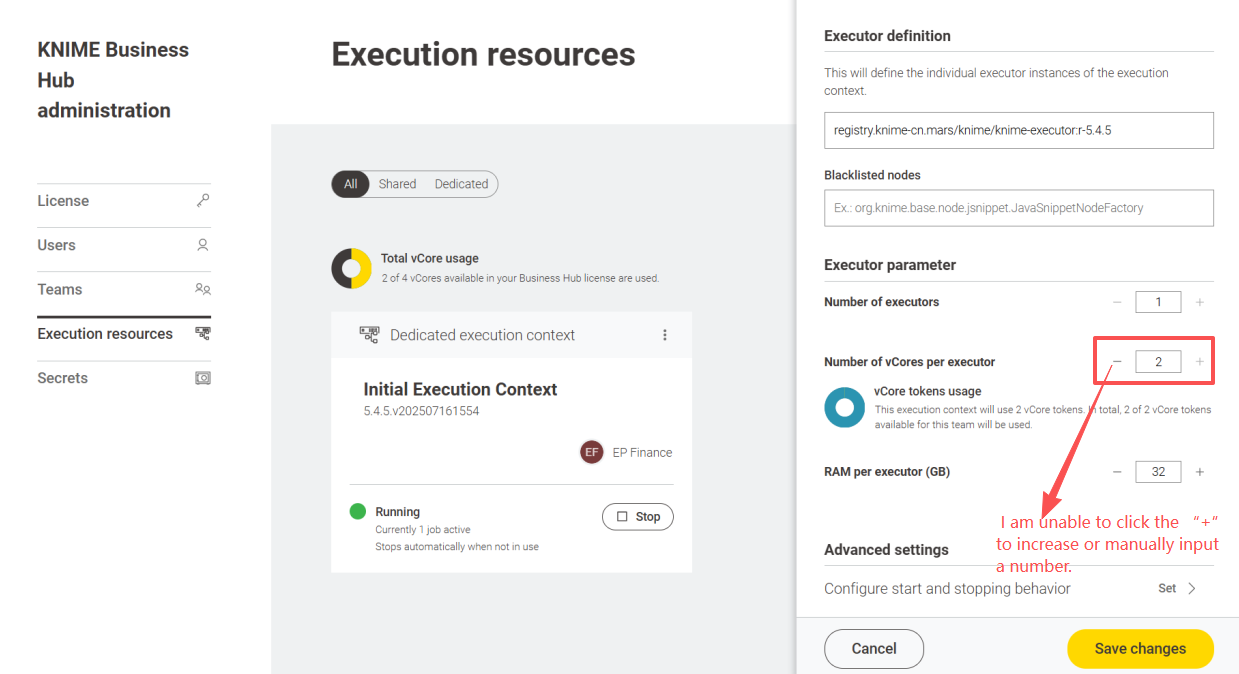Open the execution context three-dot menu
This screenshot has width=1239, height=674.
point(665,335)
